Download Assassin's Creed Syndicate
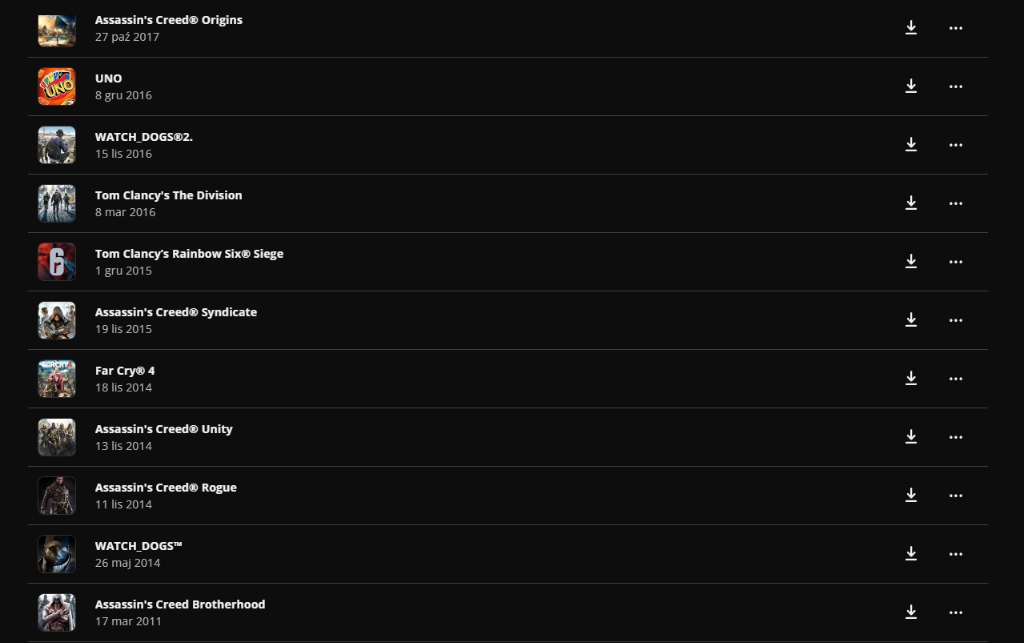This screenshot has width=1024, height=643. [x=911, y=320]
